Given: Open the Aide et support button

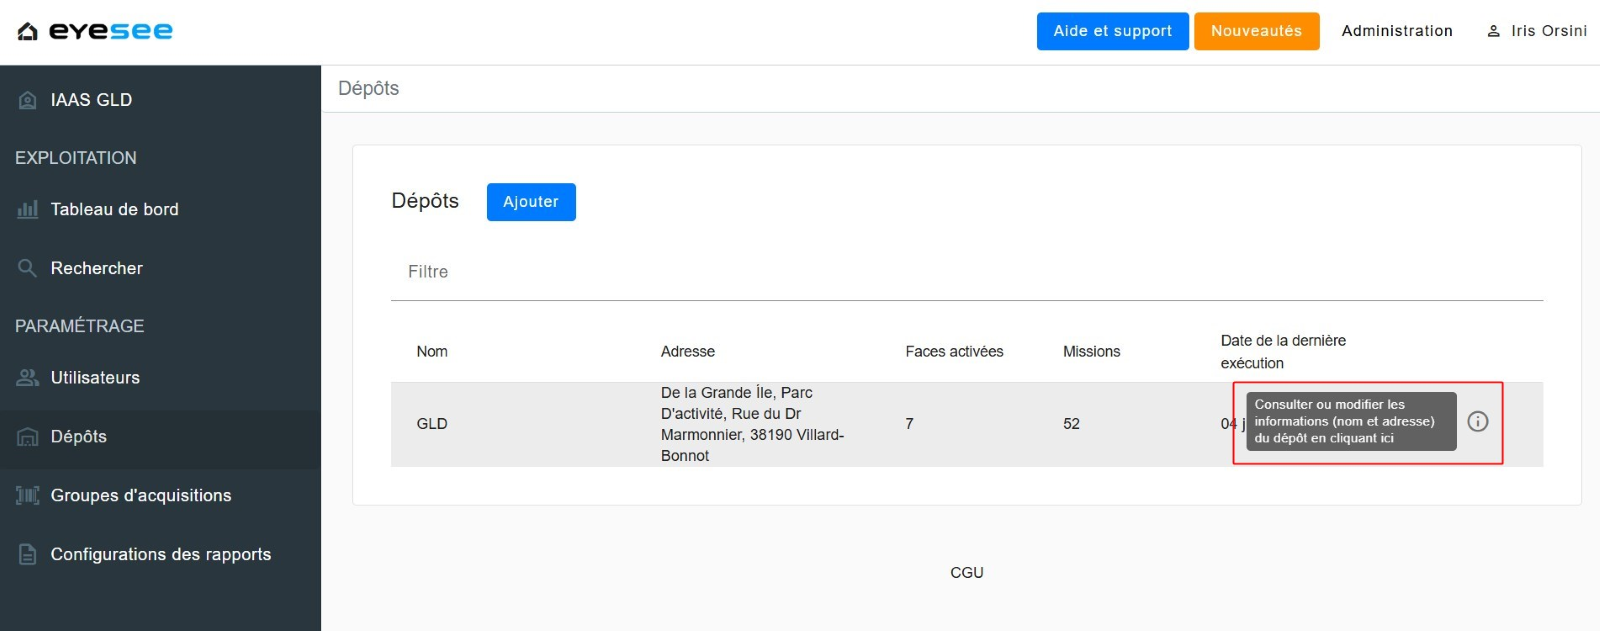Looking at the screenshot, I should (1112, 31).
